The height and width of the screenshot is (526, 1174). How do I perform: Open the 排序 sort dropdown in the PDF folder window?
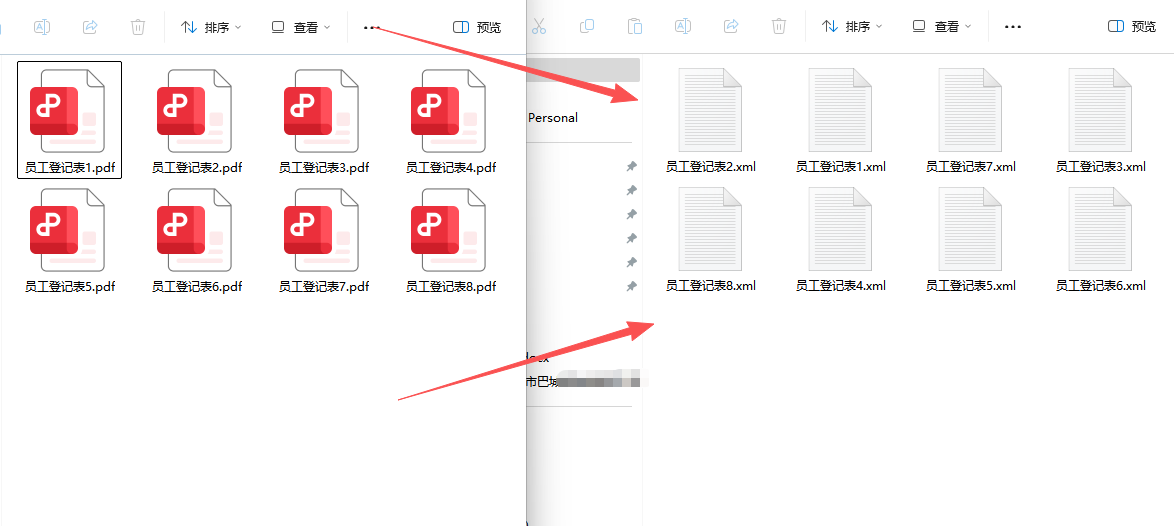211,27
